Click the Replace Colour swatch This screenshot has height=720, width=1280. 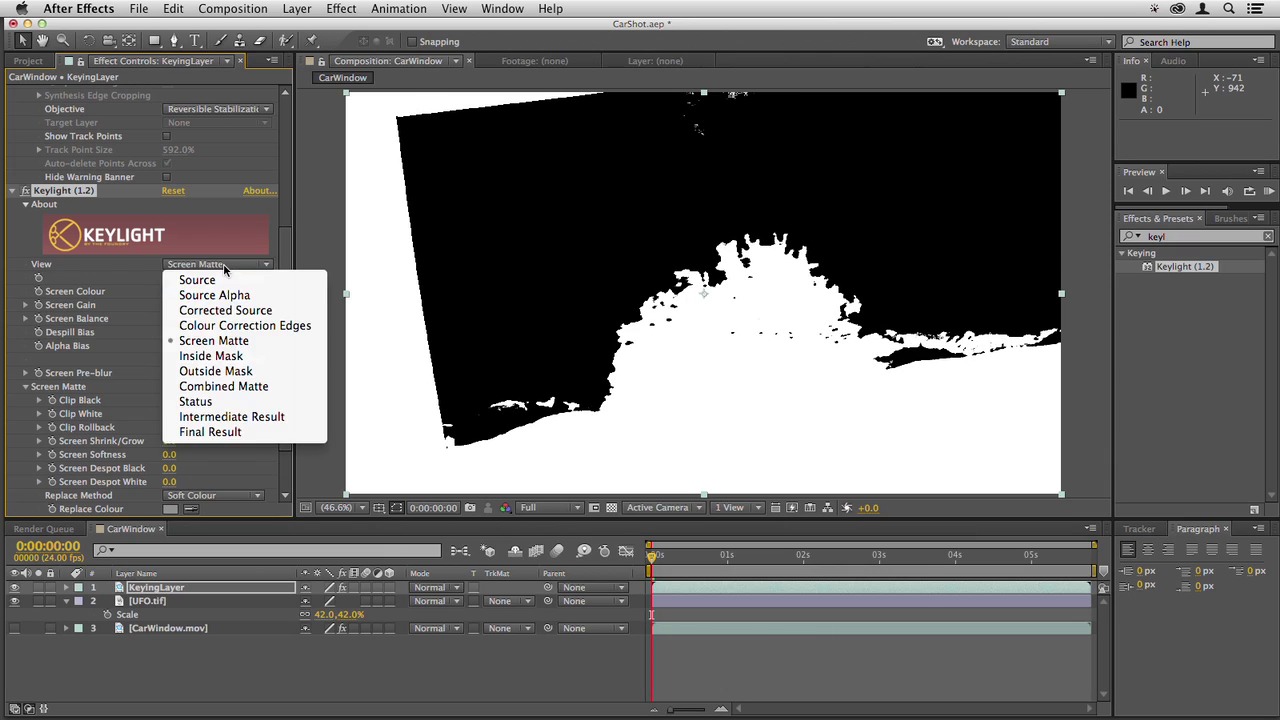(x=170, y=509)
